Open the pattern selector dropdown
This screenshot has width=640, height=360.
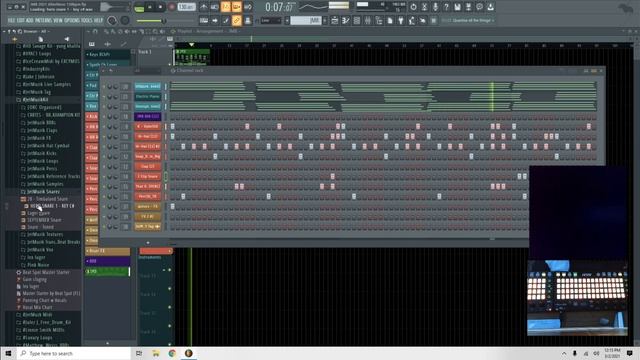pyautogui.click(x=306, y=20)
